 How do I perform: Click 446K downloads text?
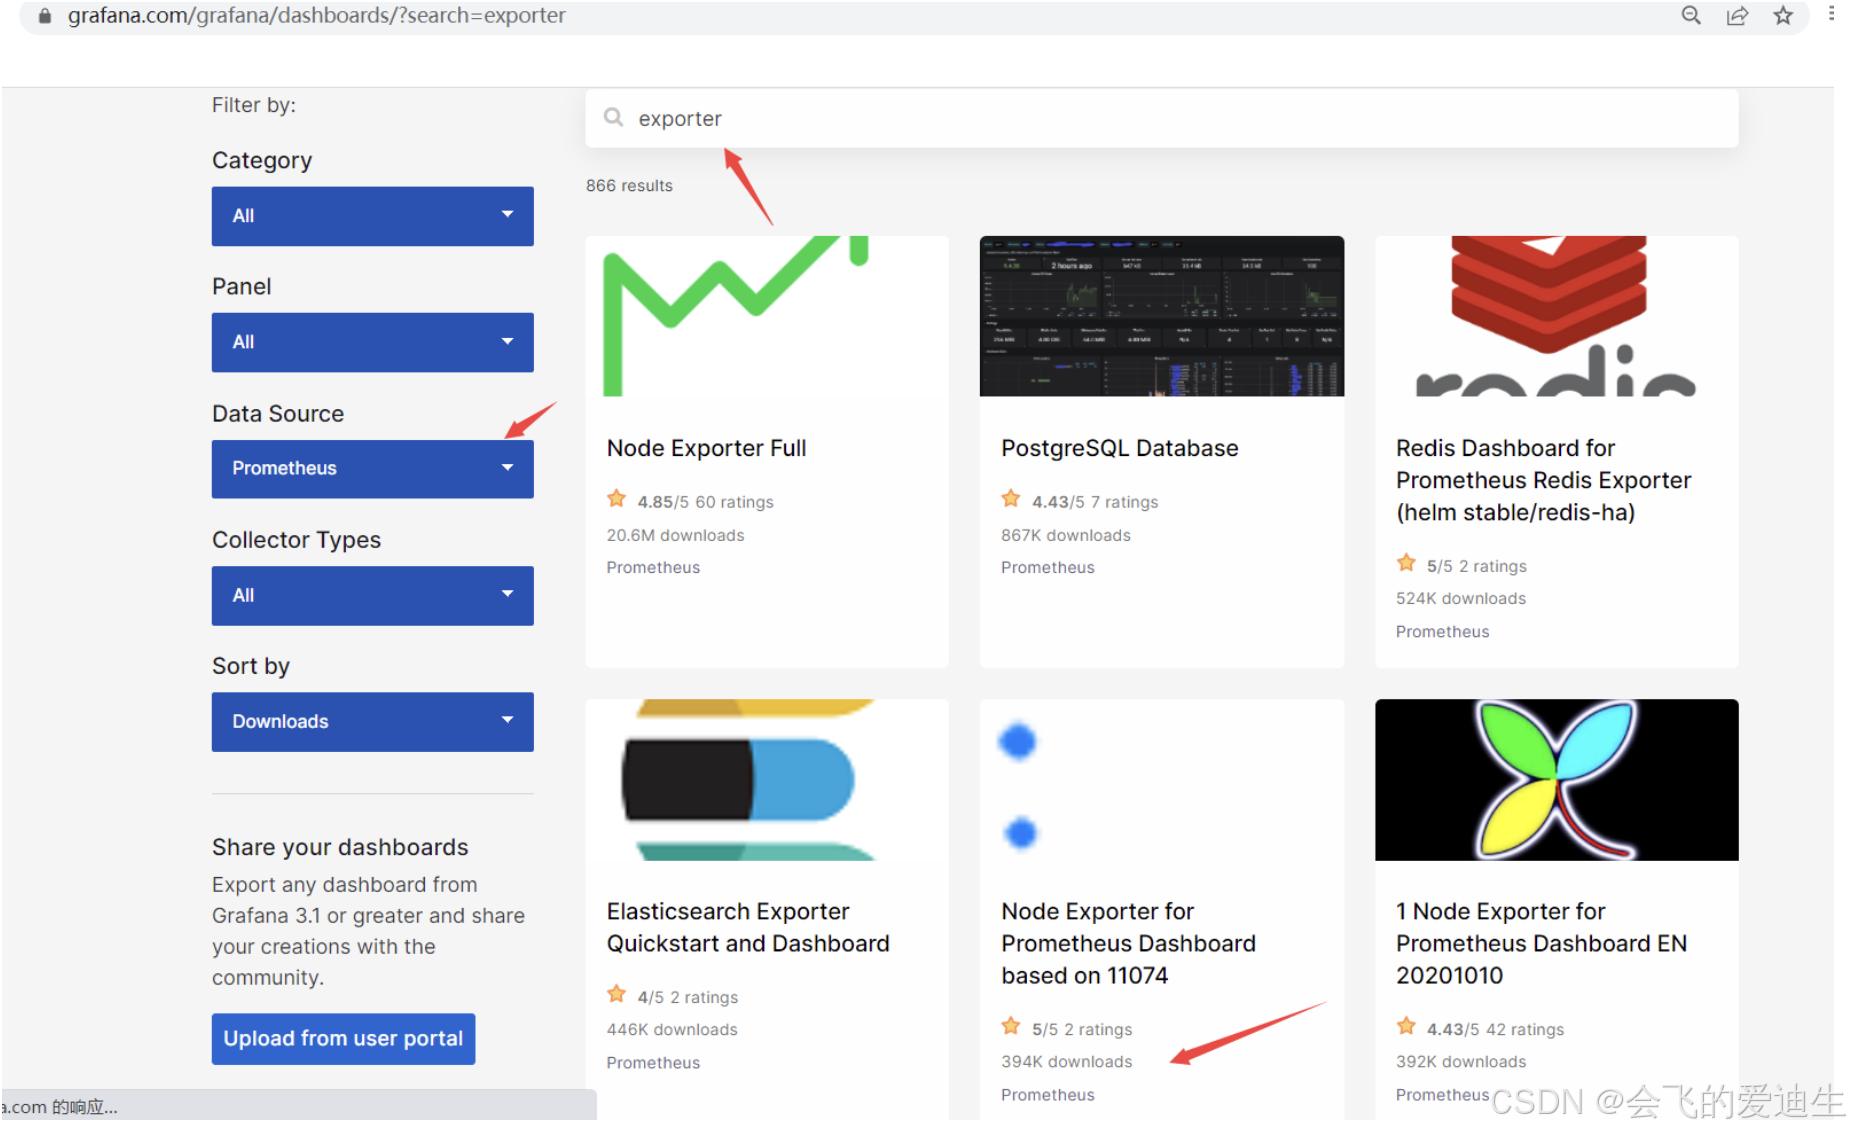coord(672,1029)
